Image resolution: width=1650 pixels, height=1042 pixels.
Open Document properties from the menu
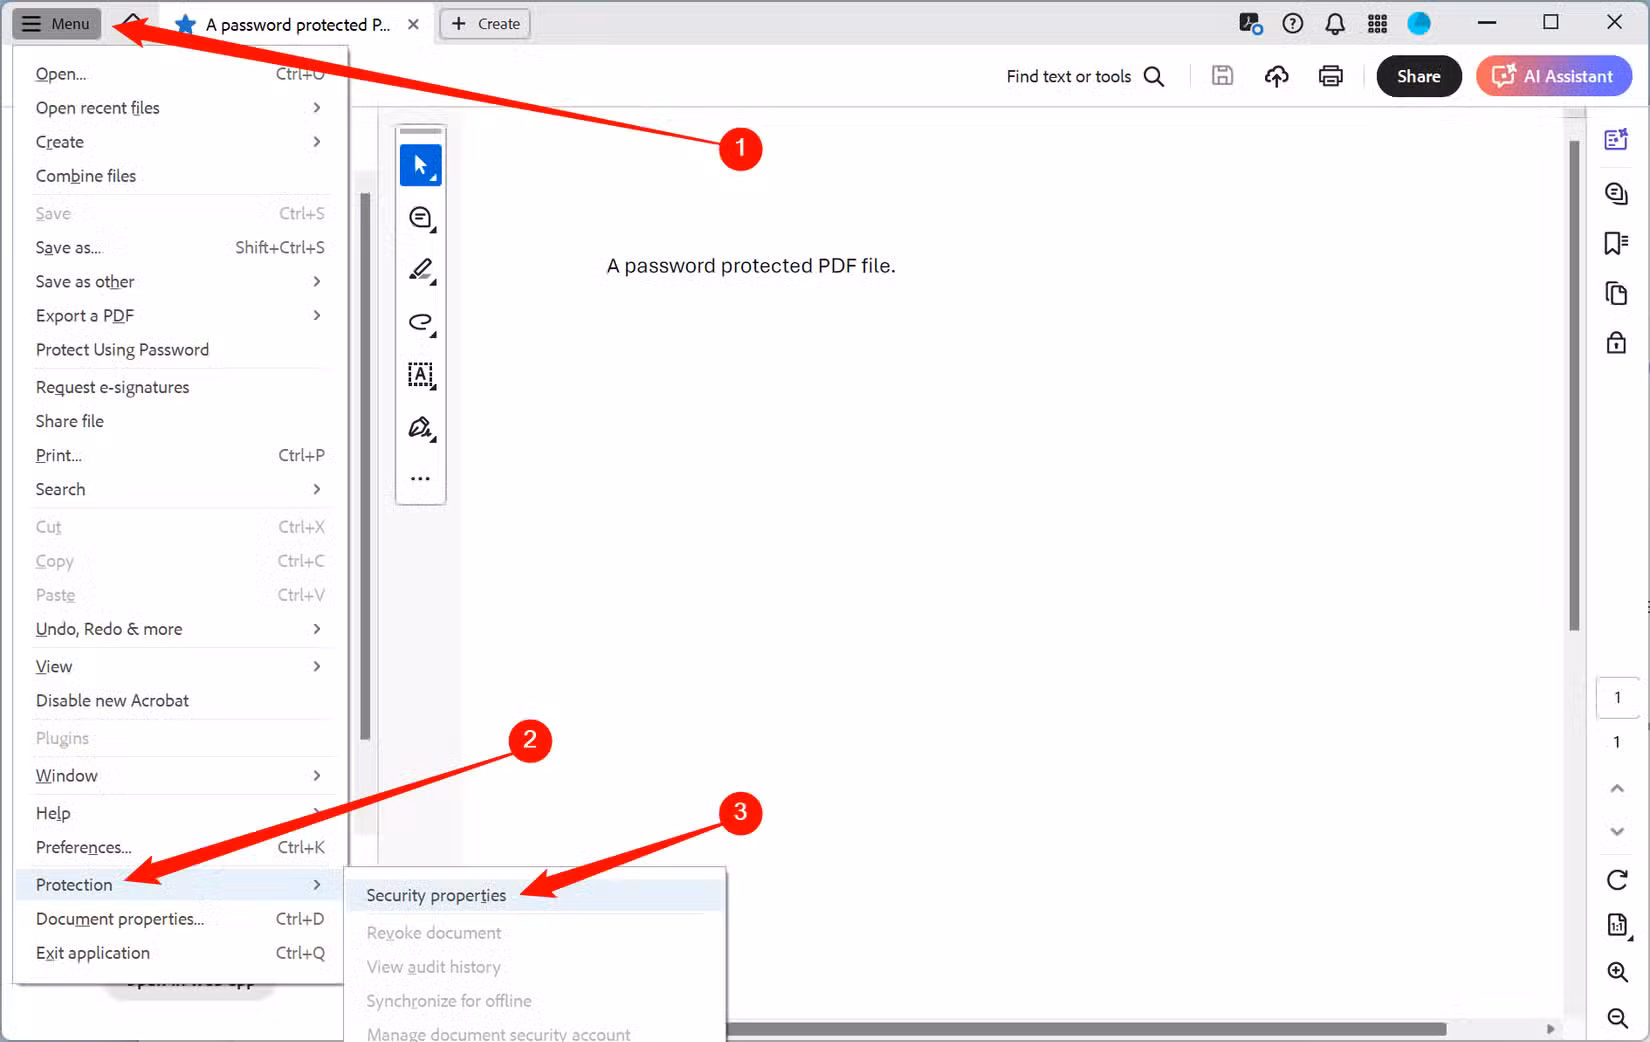118,918
